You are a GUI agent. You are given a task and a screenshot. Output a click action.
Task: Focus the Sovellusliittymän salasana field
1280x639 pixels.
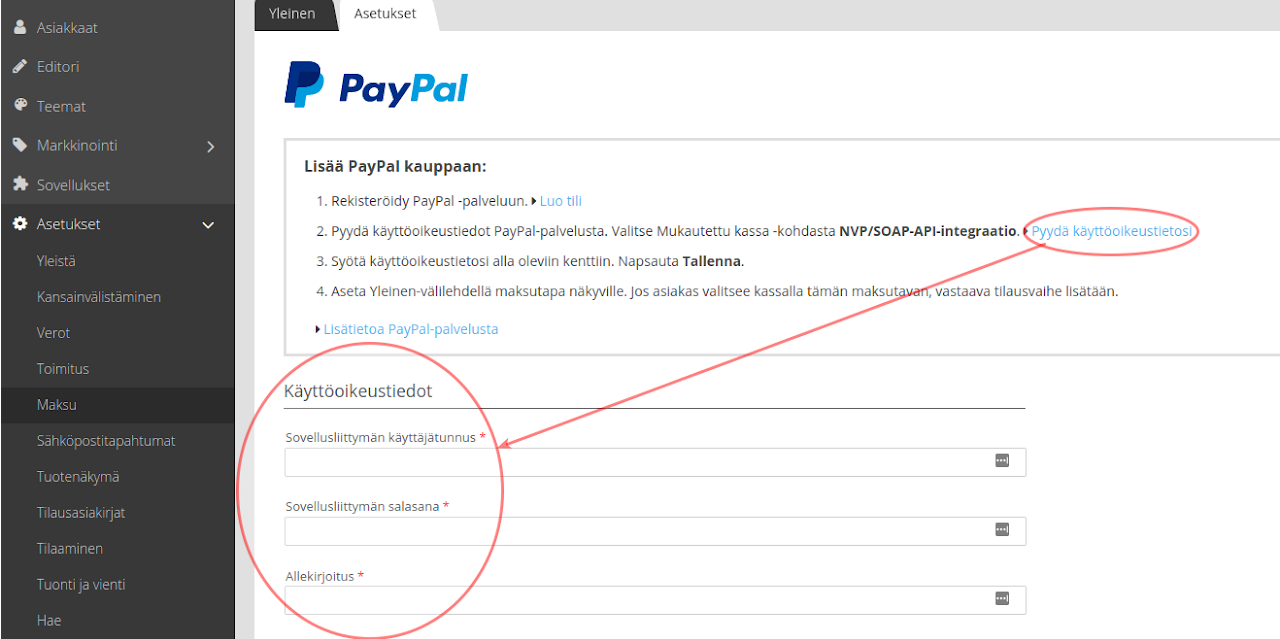[655, 531]
